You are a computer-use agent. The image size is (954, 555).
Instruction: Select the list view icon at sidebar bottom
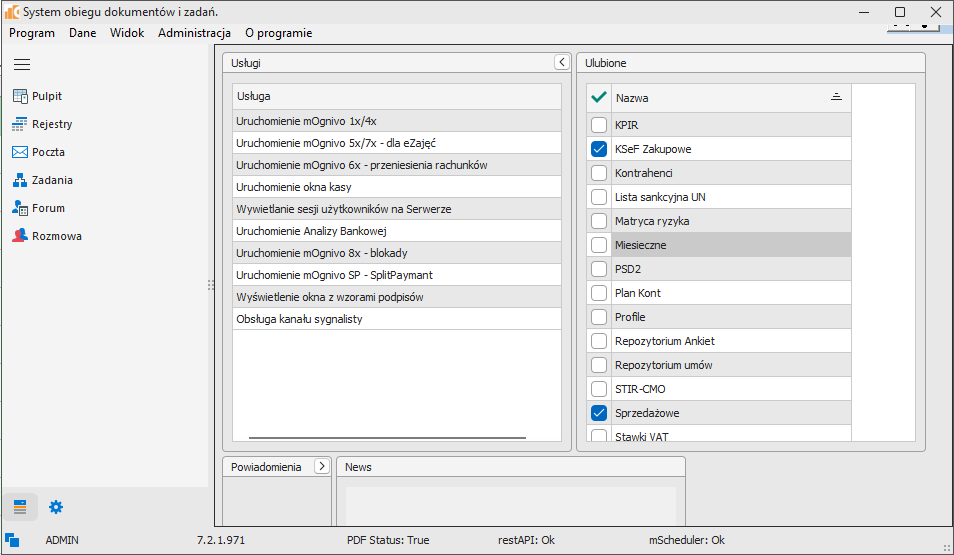[20, 507]
